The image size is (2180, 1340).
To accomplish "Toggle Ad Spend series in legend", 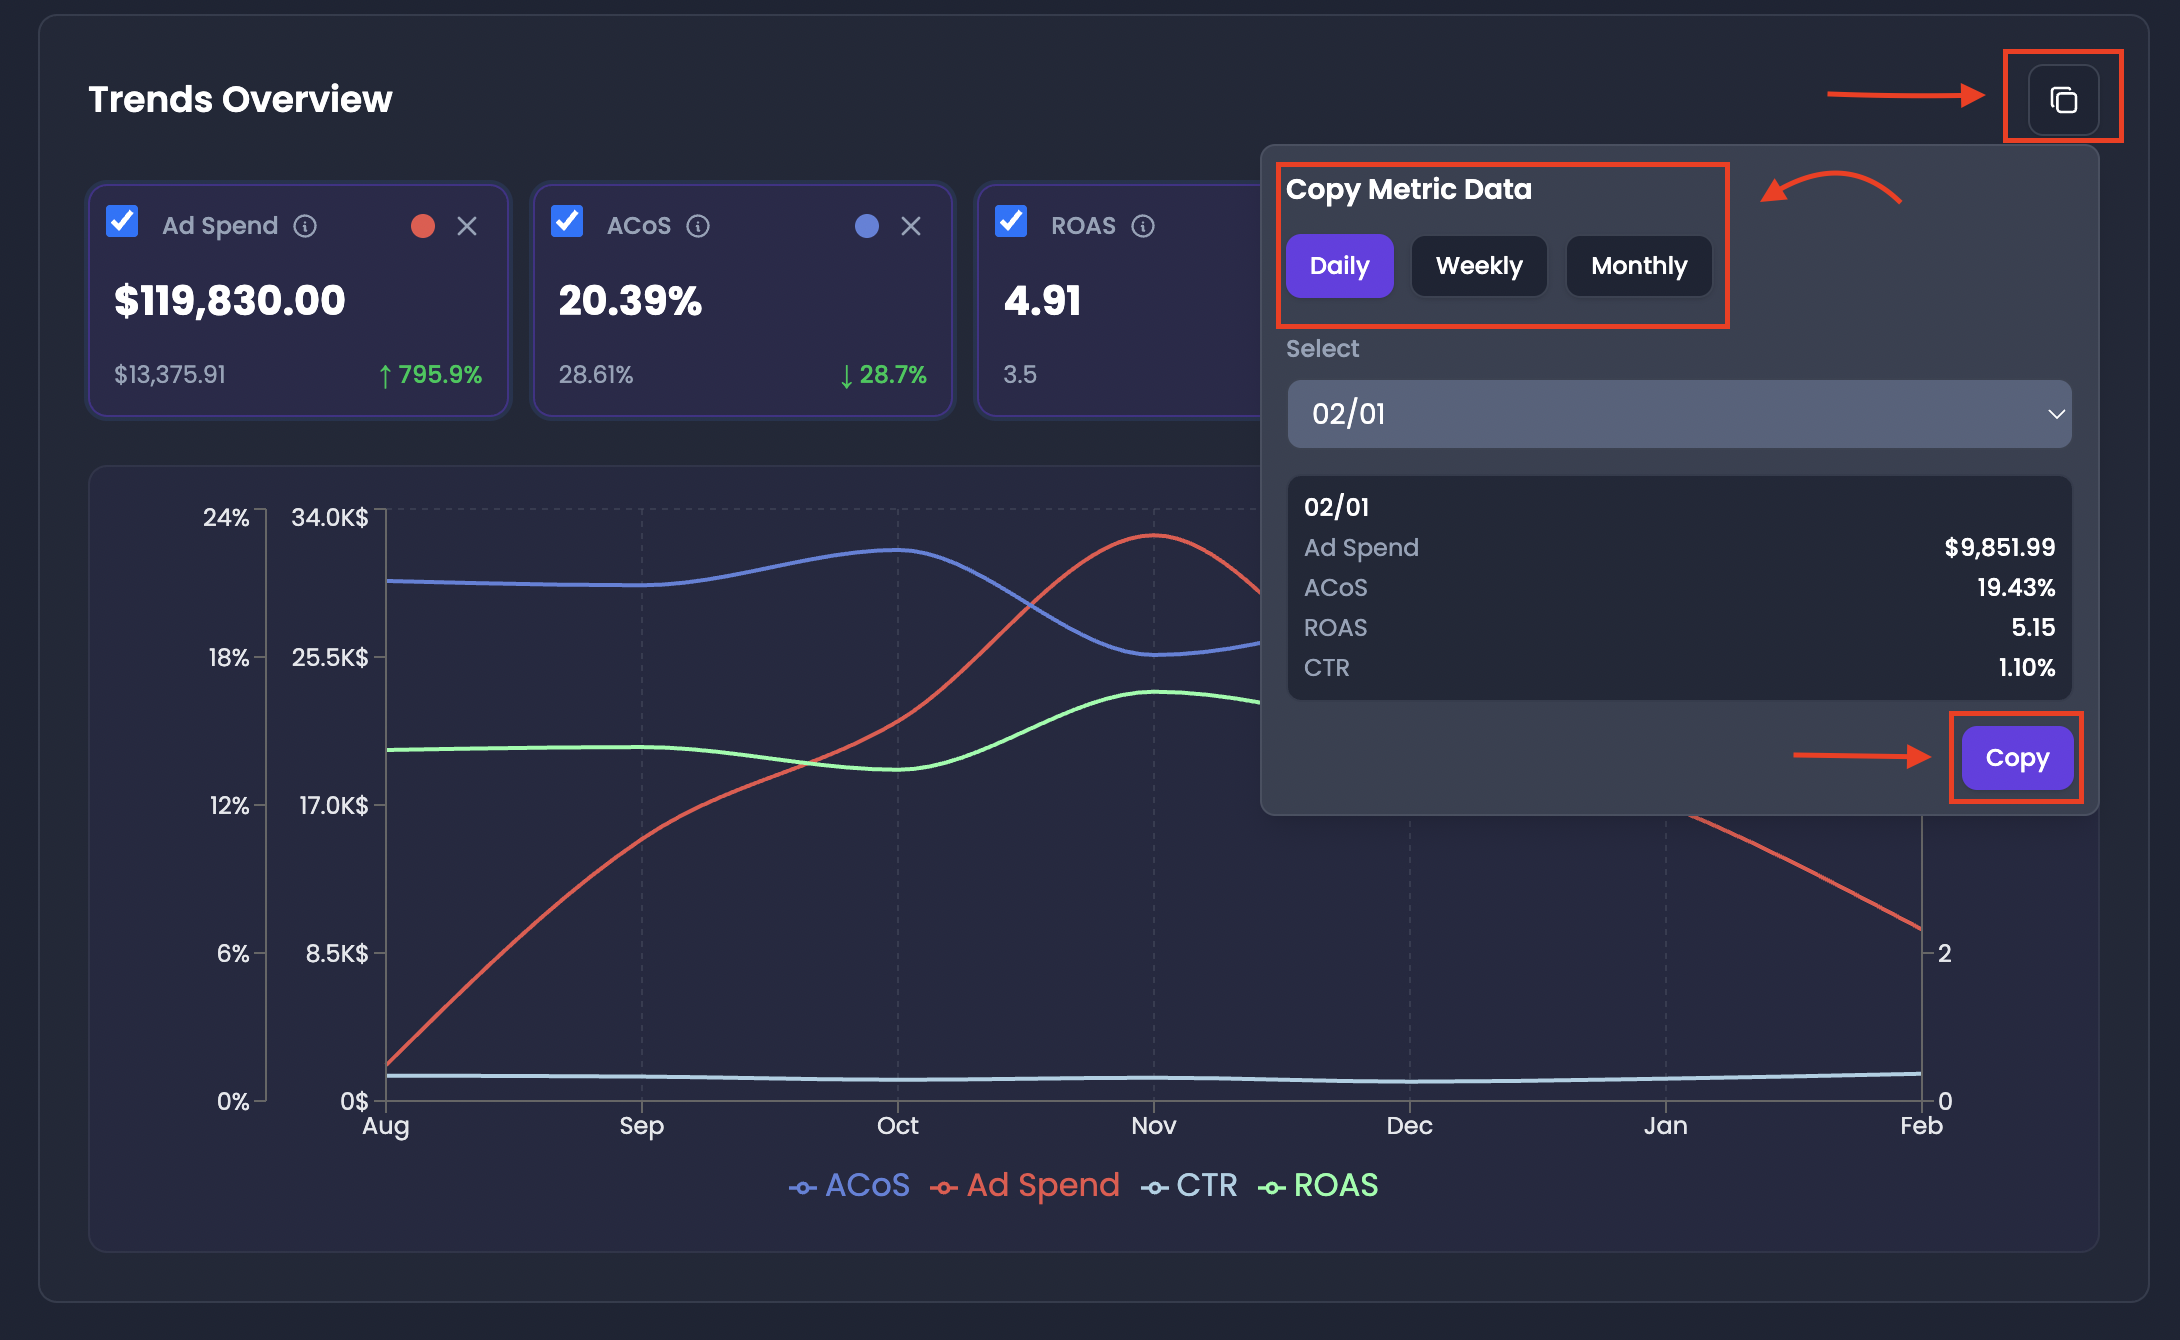I will click(x=1025, y=1186).
